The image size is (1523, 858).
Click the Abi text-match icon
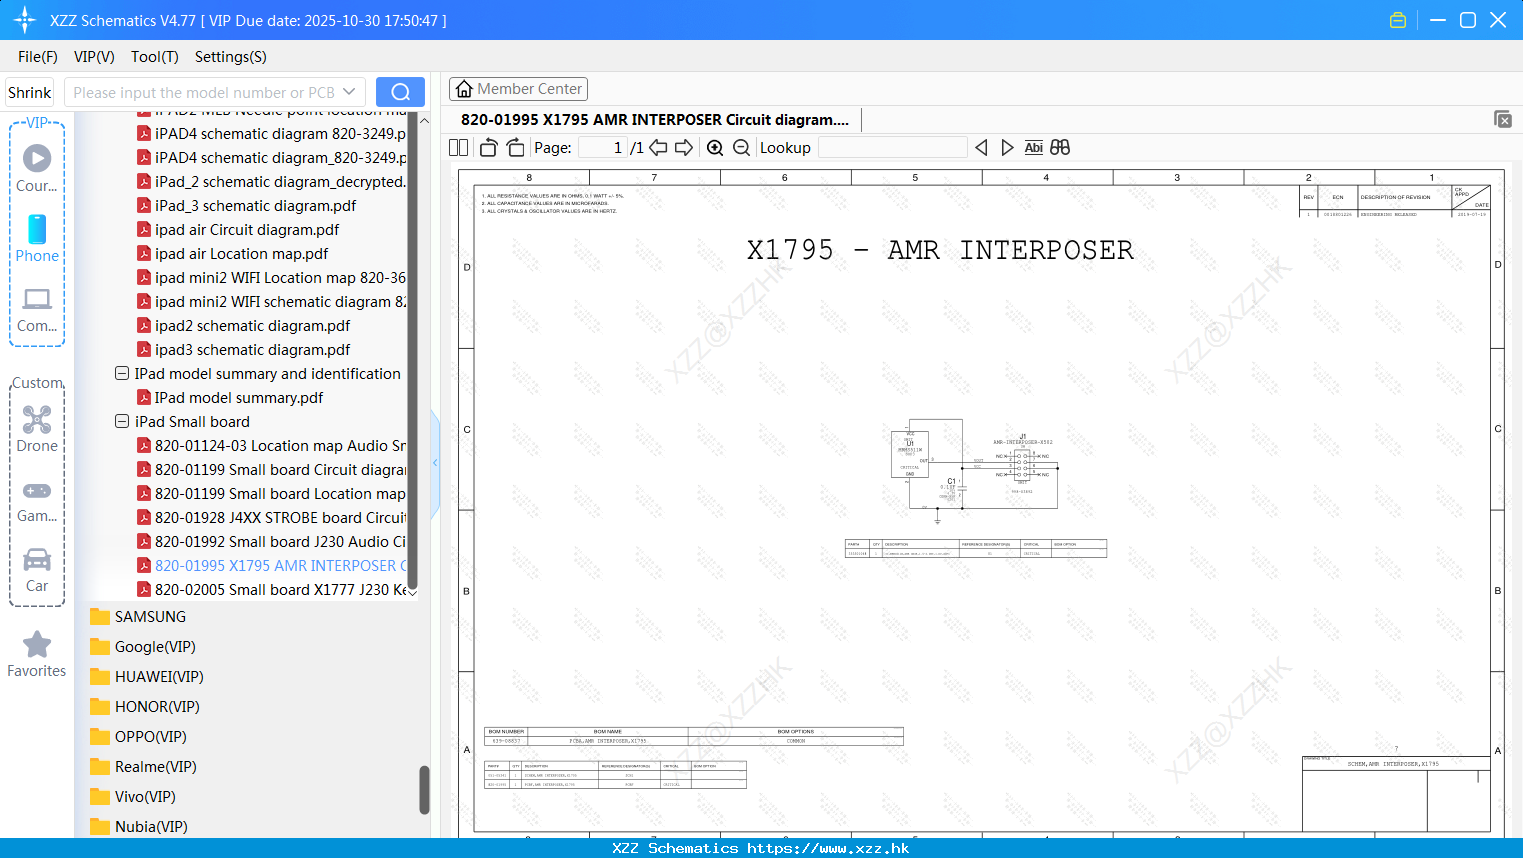(1034, 147)
